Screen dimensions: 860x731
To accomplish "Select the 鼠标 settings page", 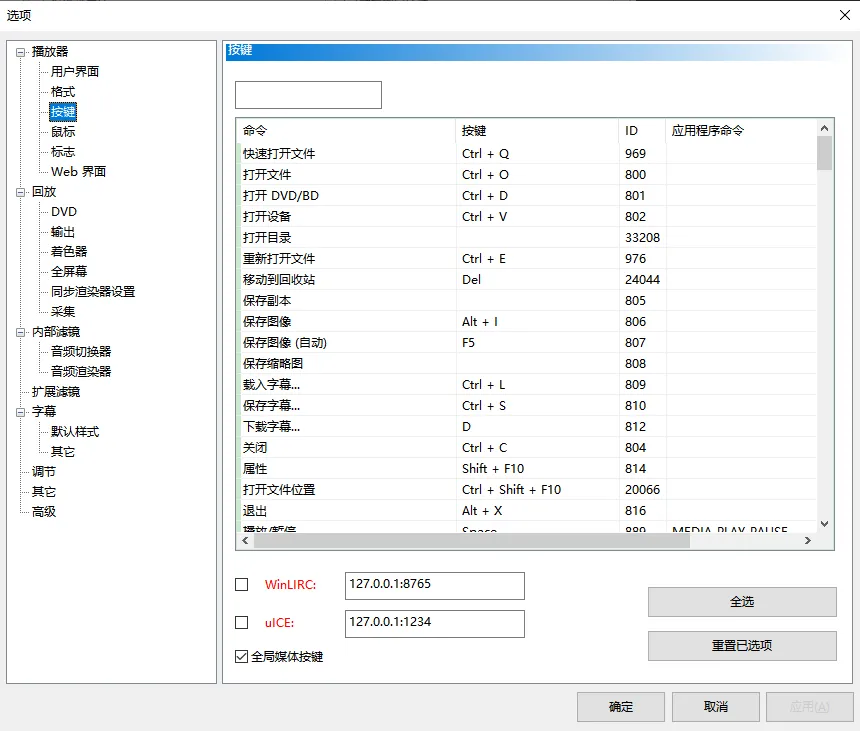I will [x=65, y=131].
